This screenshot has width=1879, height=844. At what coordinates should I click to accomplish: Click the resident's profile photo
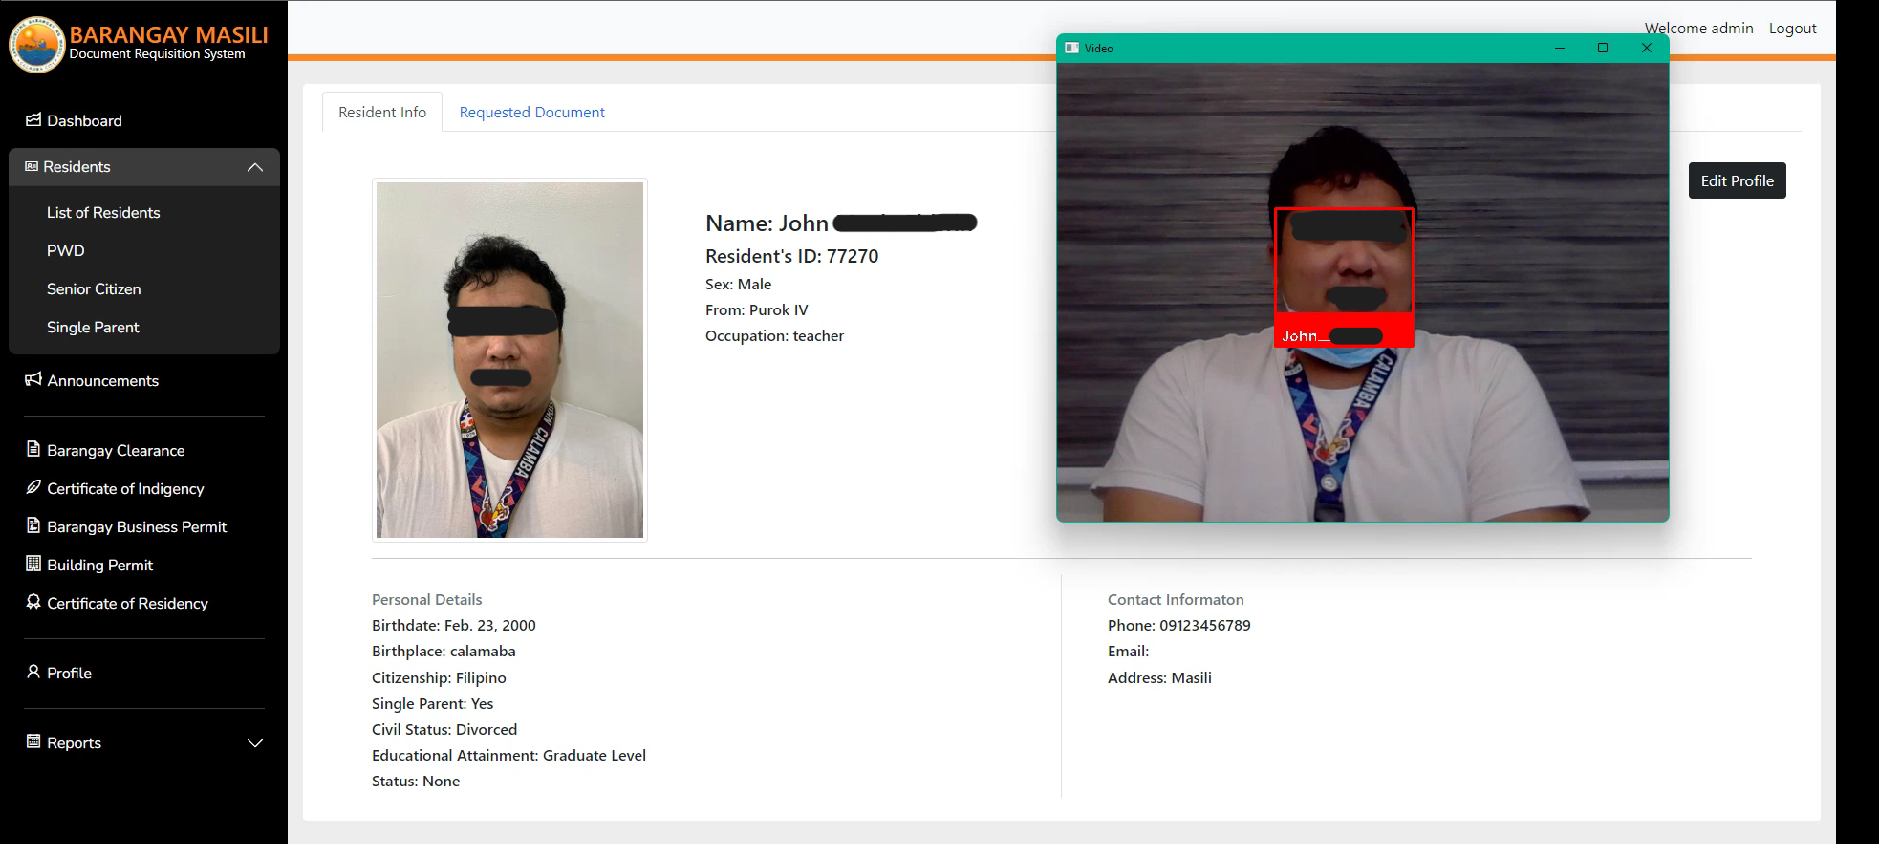click(x=510, y=360)
